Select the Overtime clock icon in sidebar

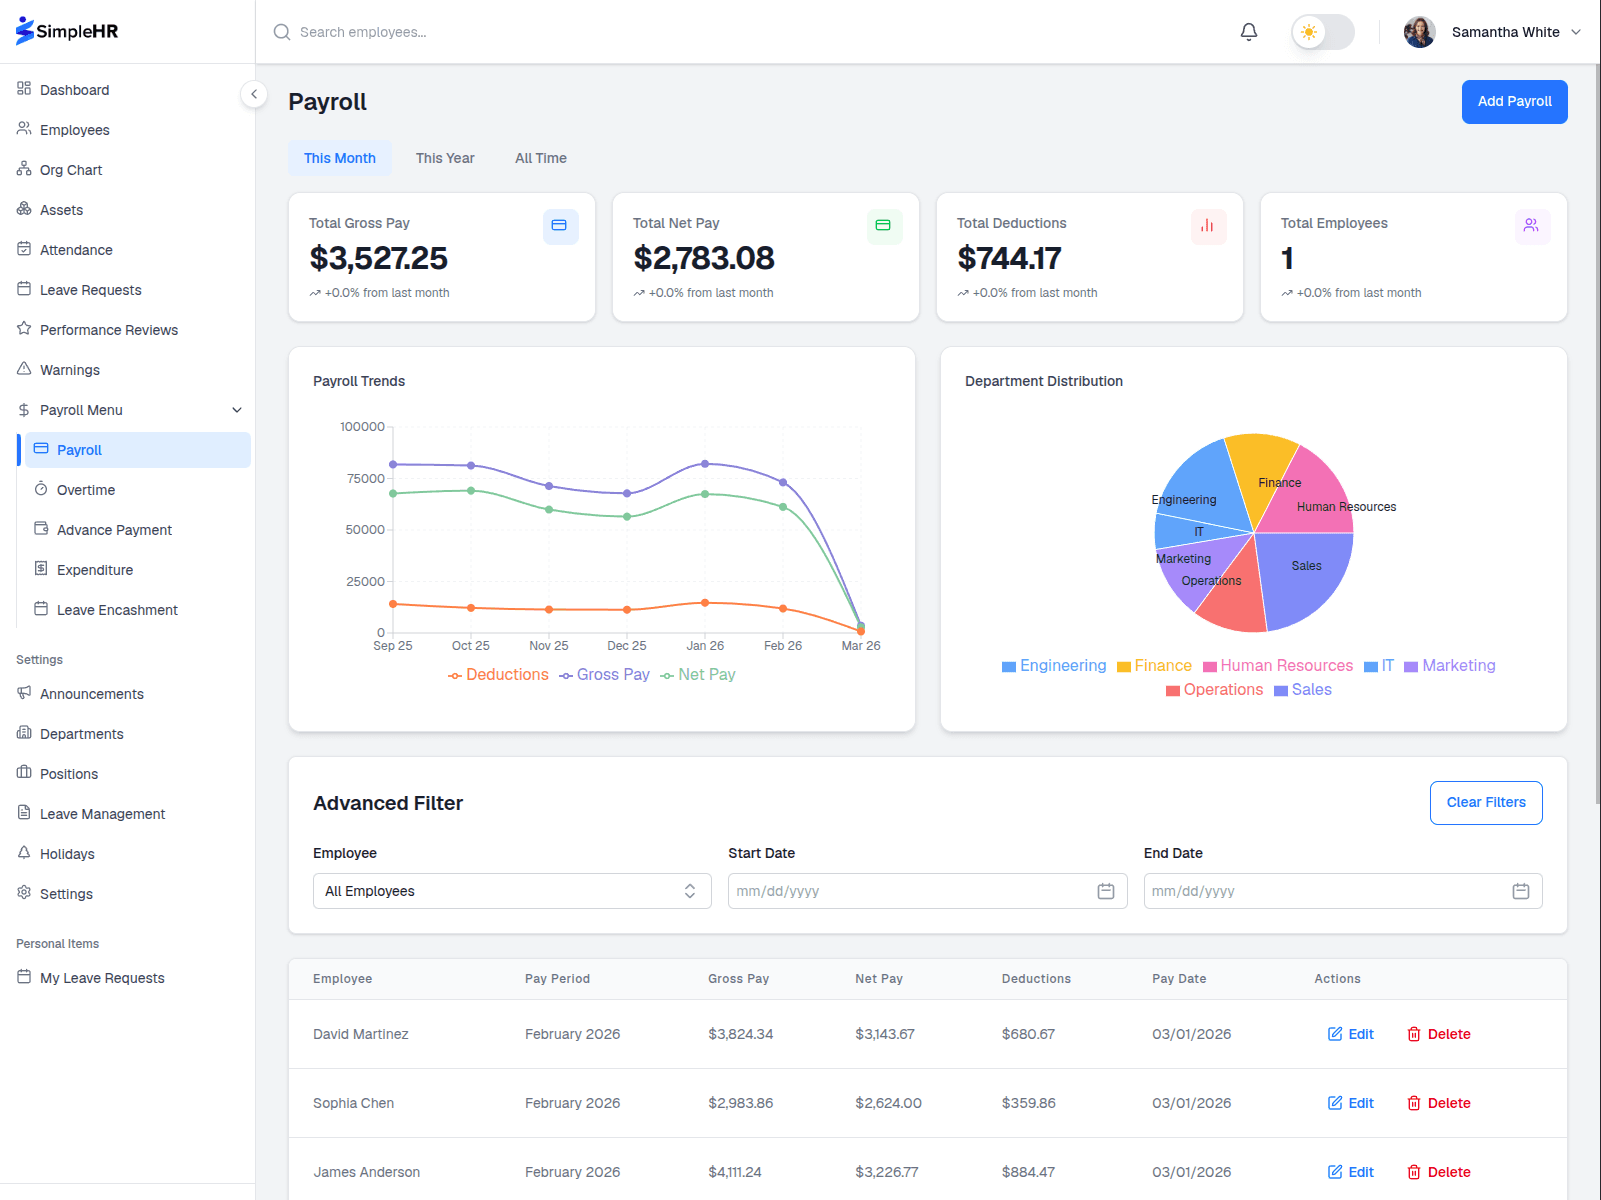(41, 489)
